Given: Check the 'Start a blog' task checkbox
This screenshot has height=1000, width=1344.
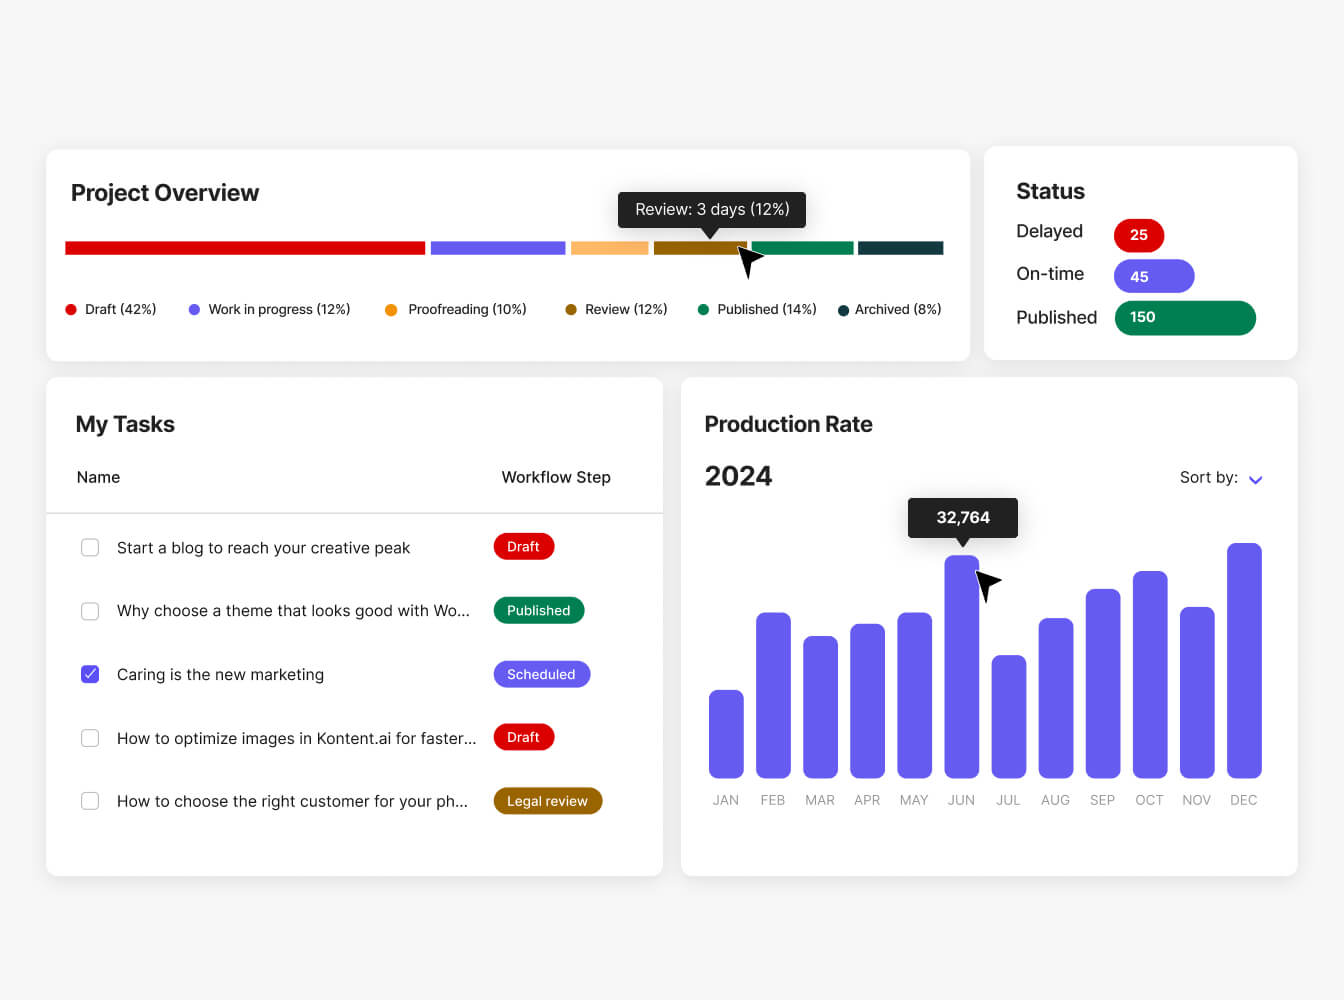Looking at the screenshot, I should coord(90,548).
